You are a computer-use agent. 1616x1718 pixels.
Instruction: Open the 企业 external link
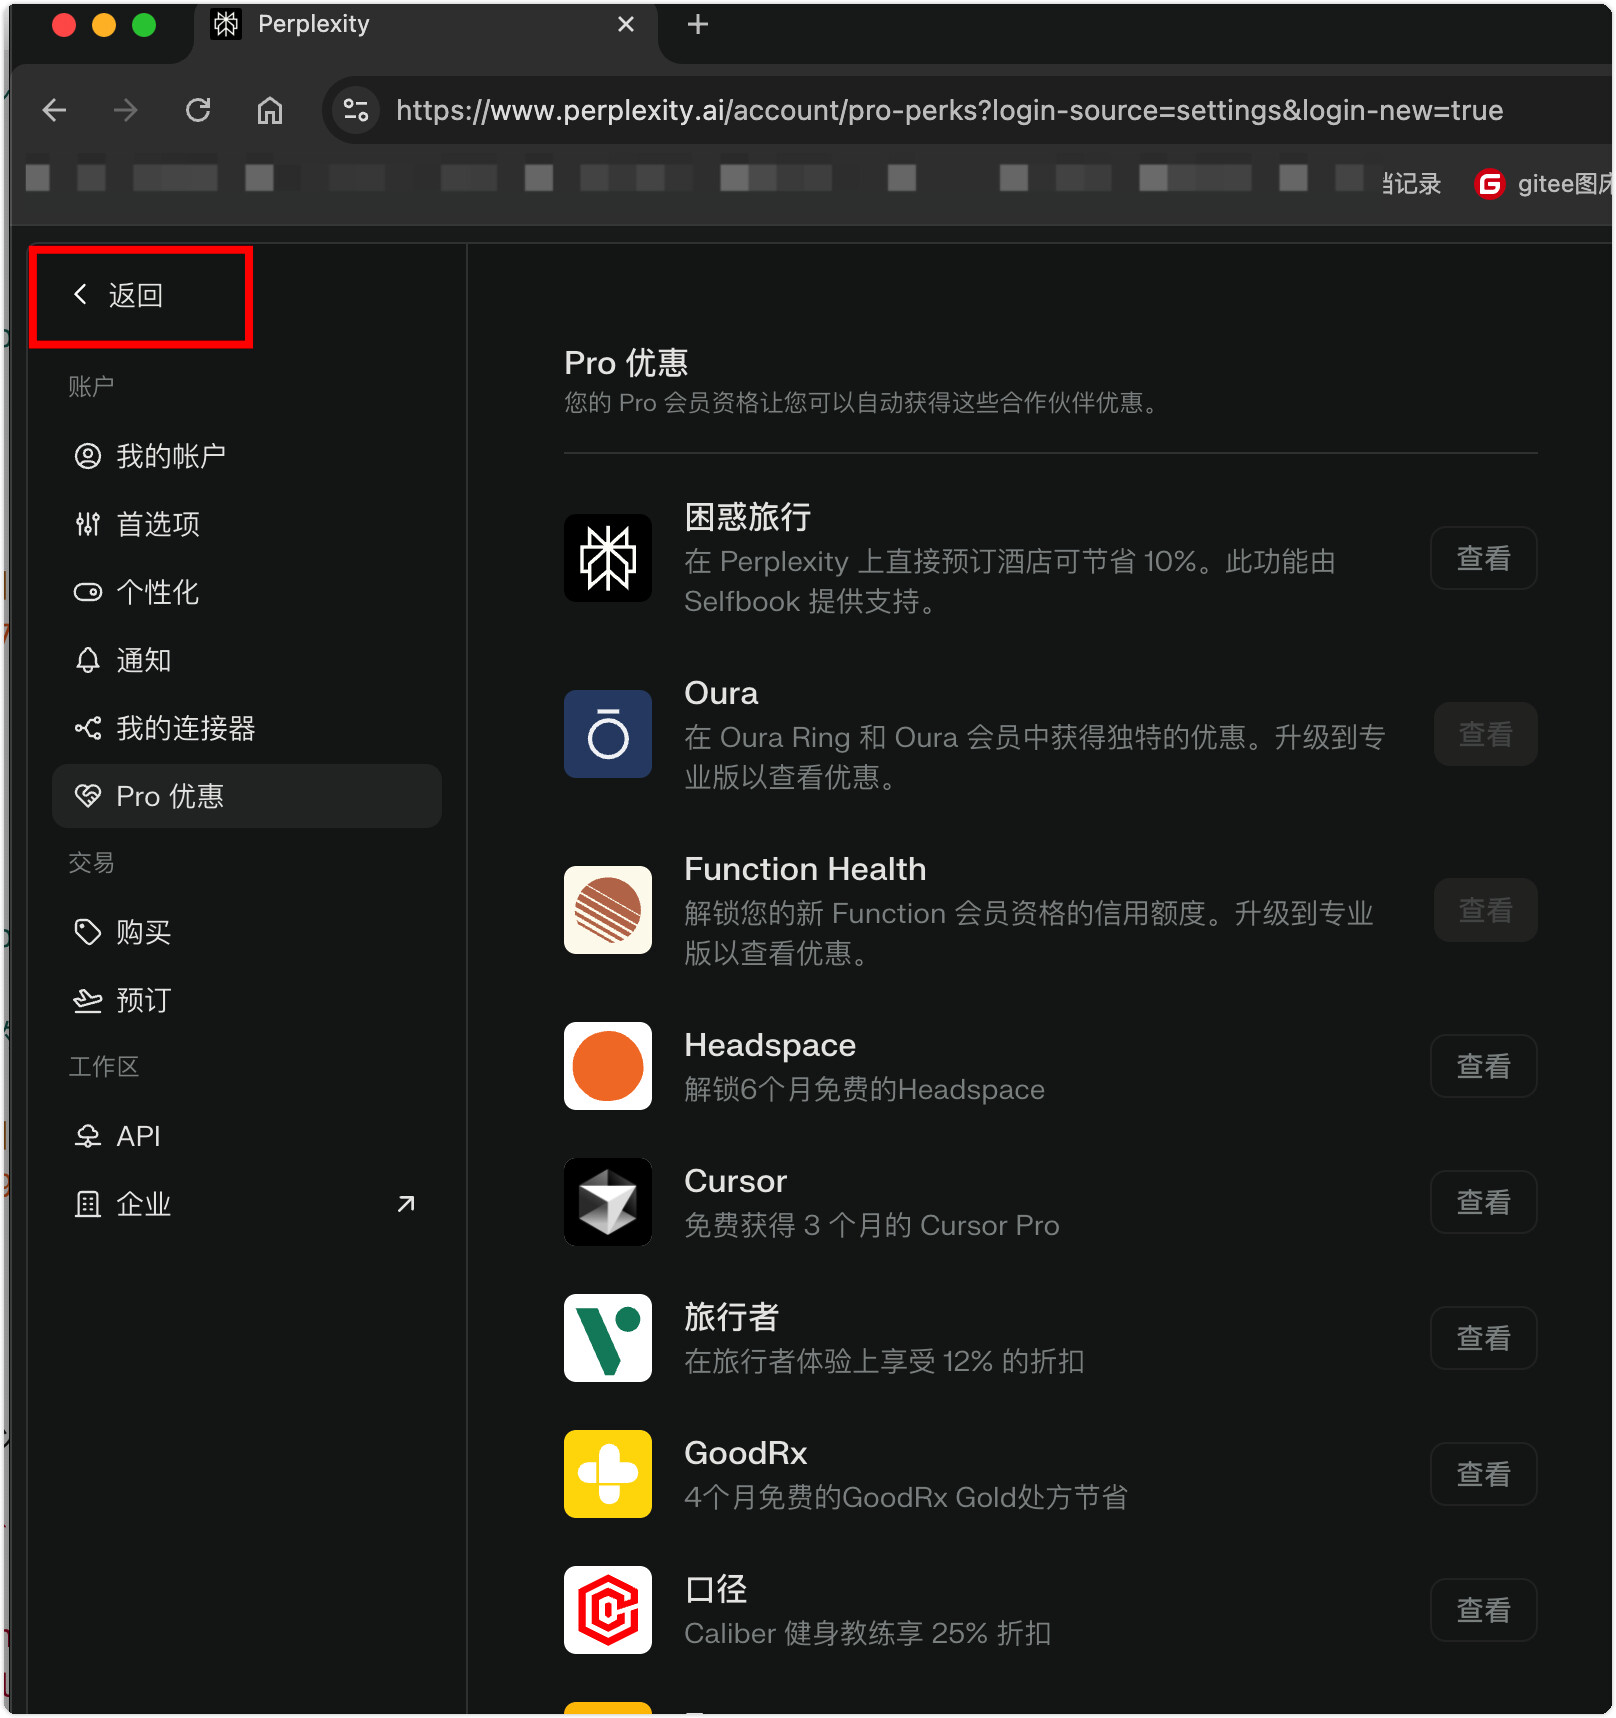click(245, 1204)
